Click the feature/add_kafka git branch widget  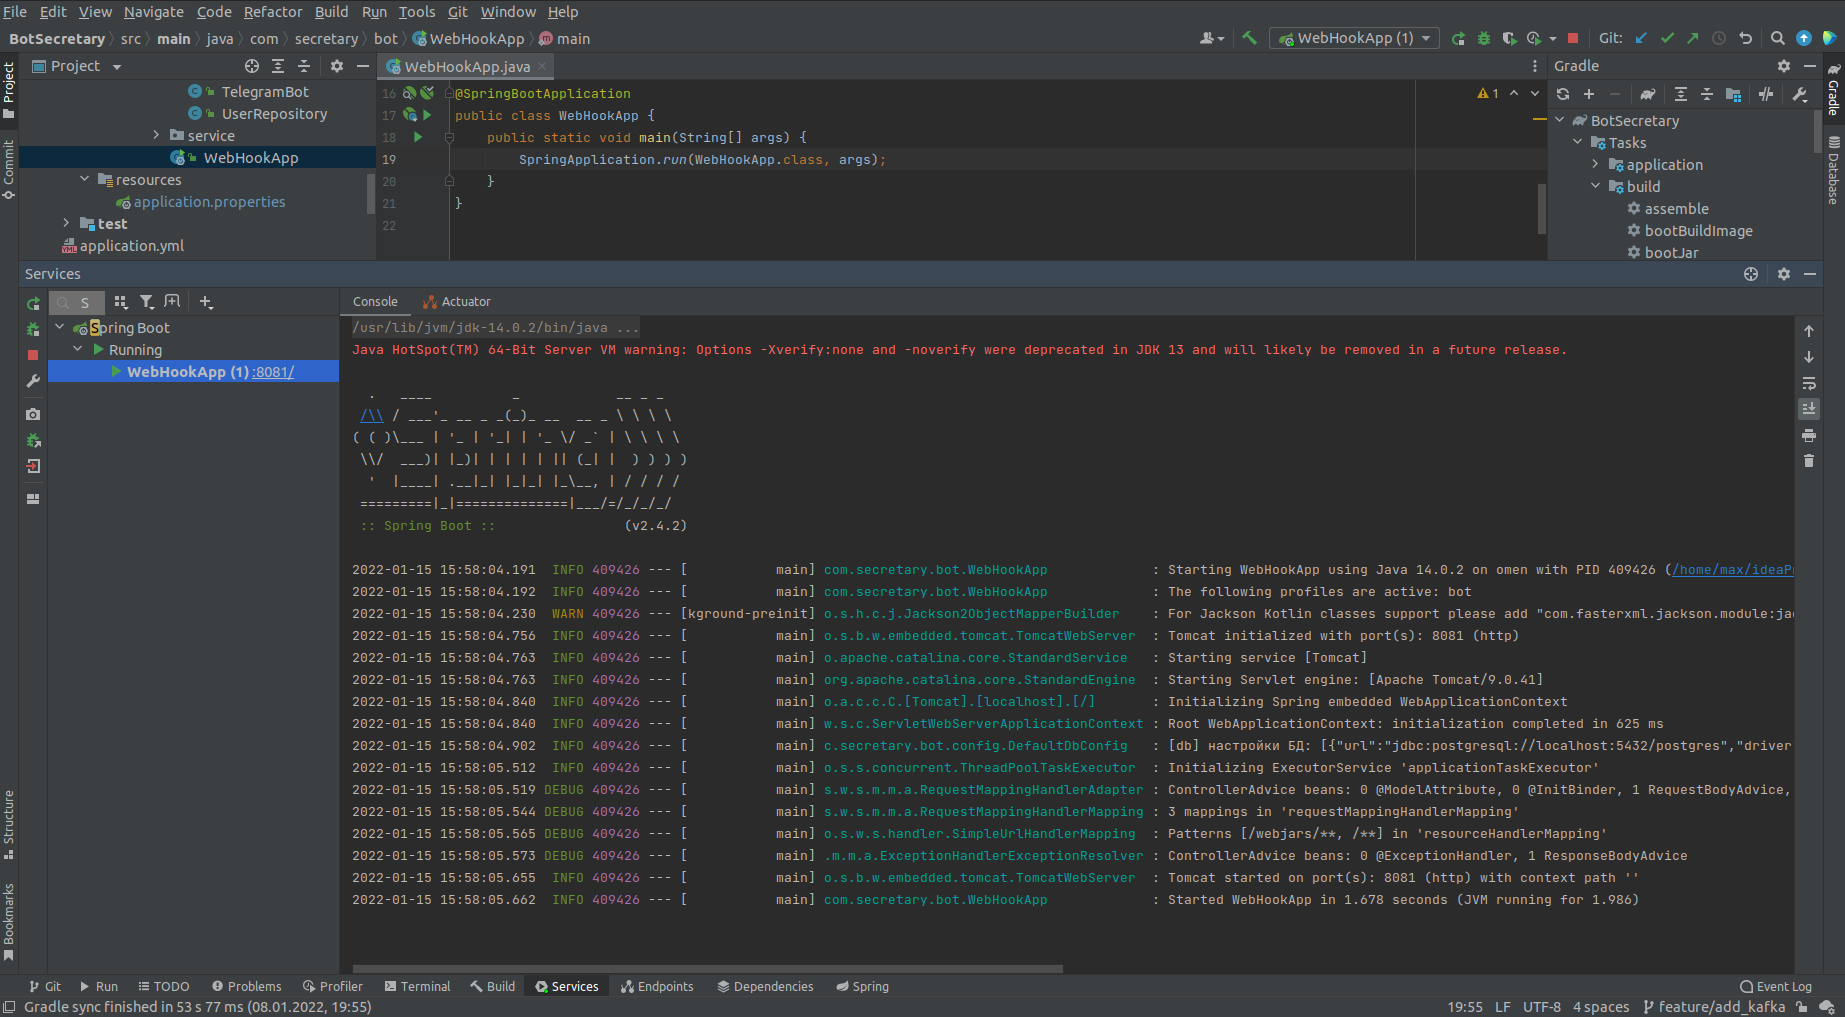[1714, 1007]
